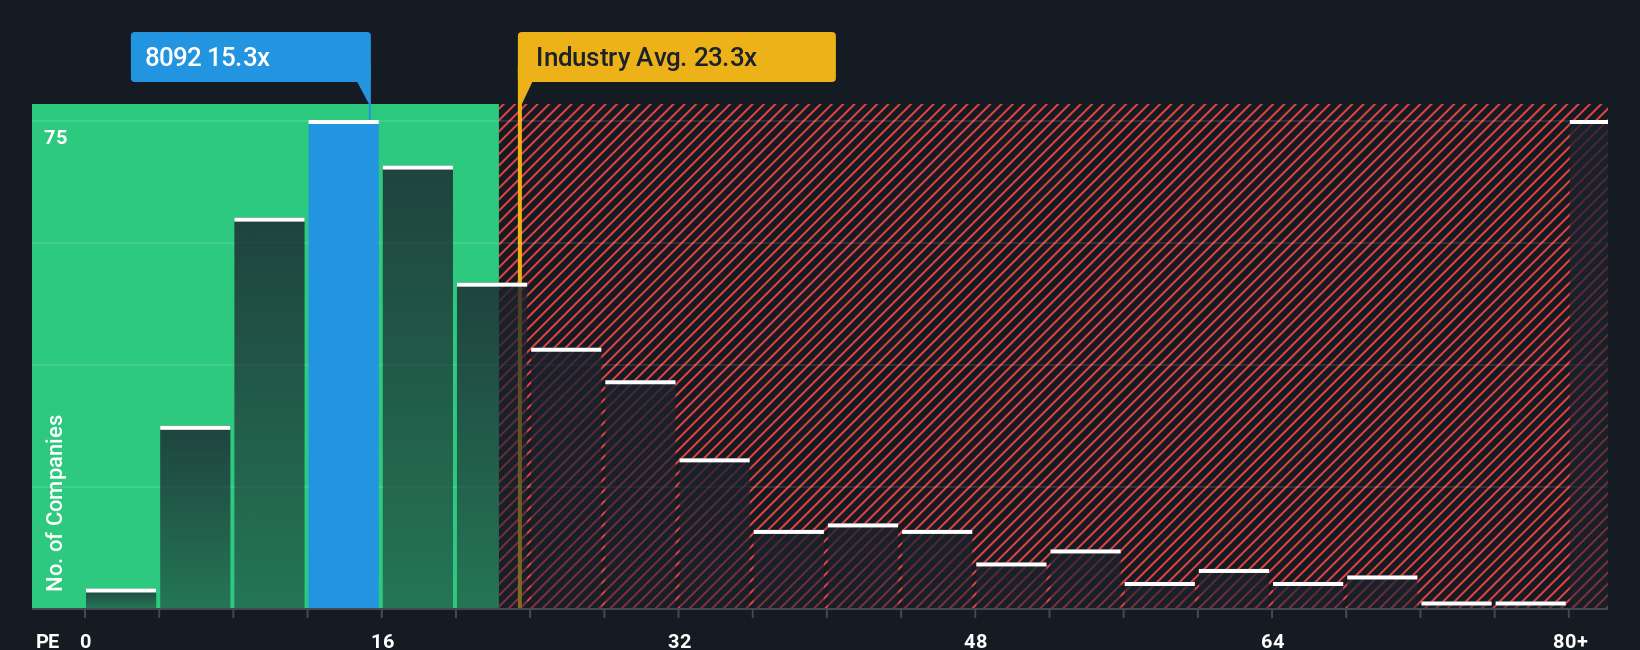The width and height of the screenshot is (1640, 650).
Task: Click the x-axis label 48
Action: [x=976, y=640]
